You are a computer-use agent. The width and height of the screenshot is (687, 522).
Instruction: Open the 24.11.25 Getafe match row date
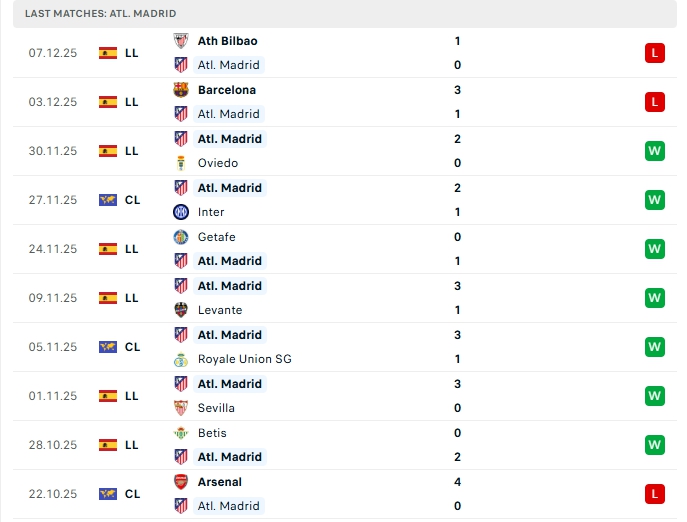pyautogui.click(x=52, y=249)
